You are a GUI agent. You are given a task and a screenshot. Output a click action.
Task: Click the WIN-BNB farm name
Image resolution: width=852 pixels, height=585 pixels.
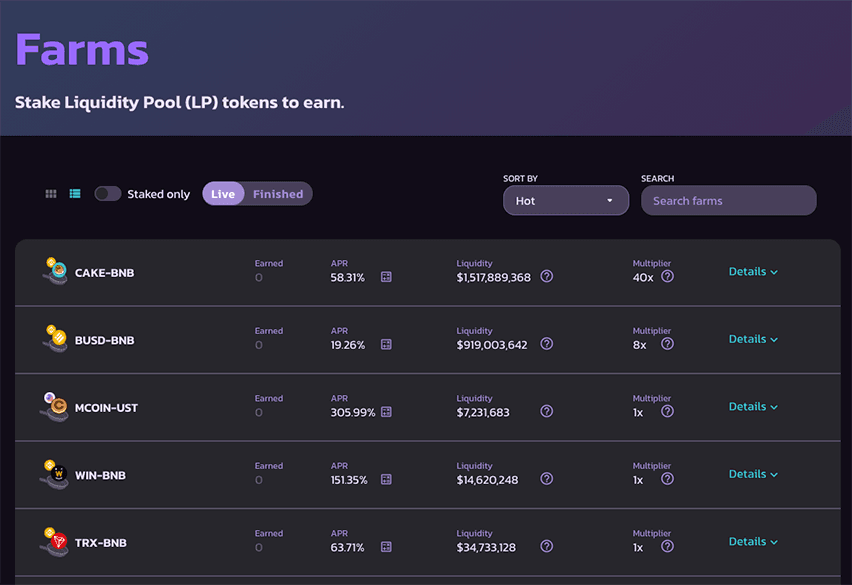coord(100,476)
